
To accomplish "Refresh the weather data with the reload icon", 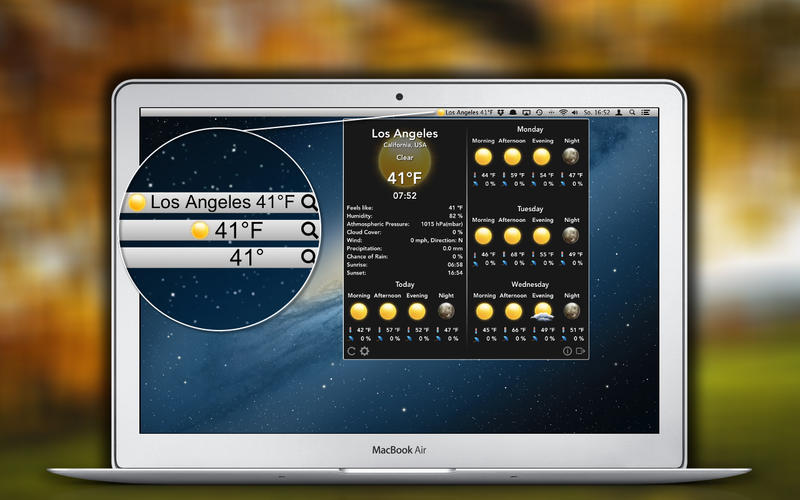I will click(x=351, y=351).
